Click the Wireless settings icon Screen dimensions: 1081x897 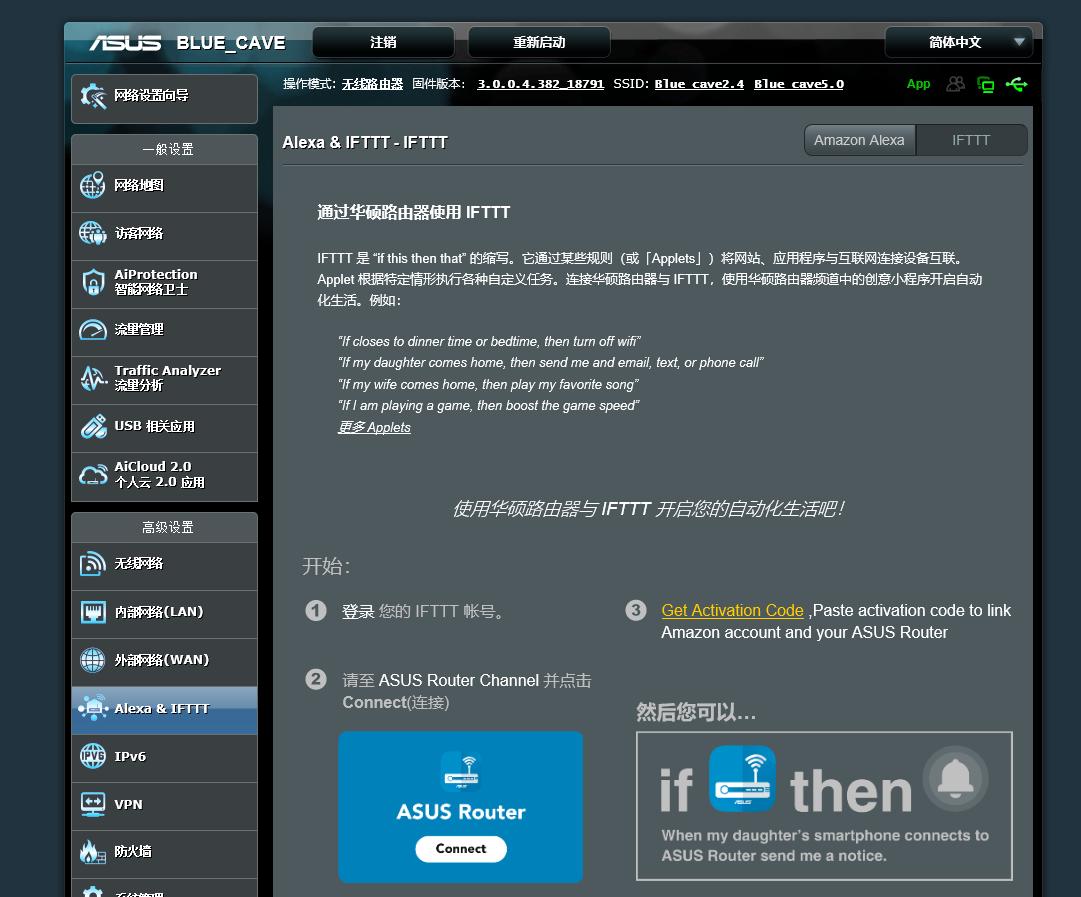tap(92, 563)
